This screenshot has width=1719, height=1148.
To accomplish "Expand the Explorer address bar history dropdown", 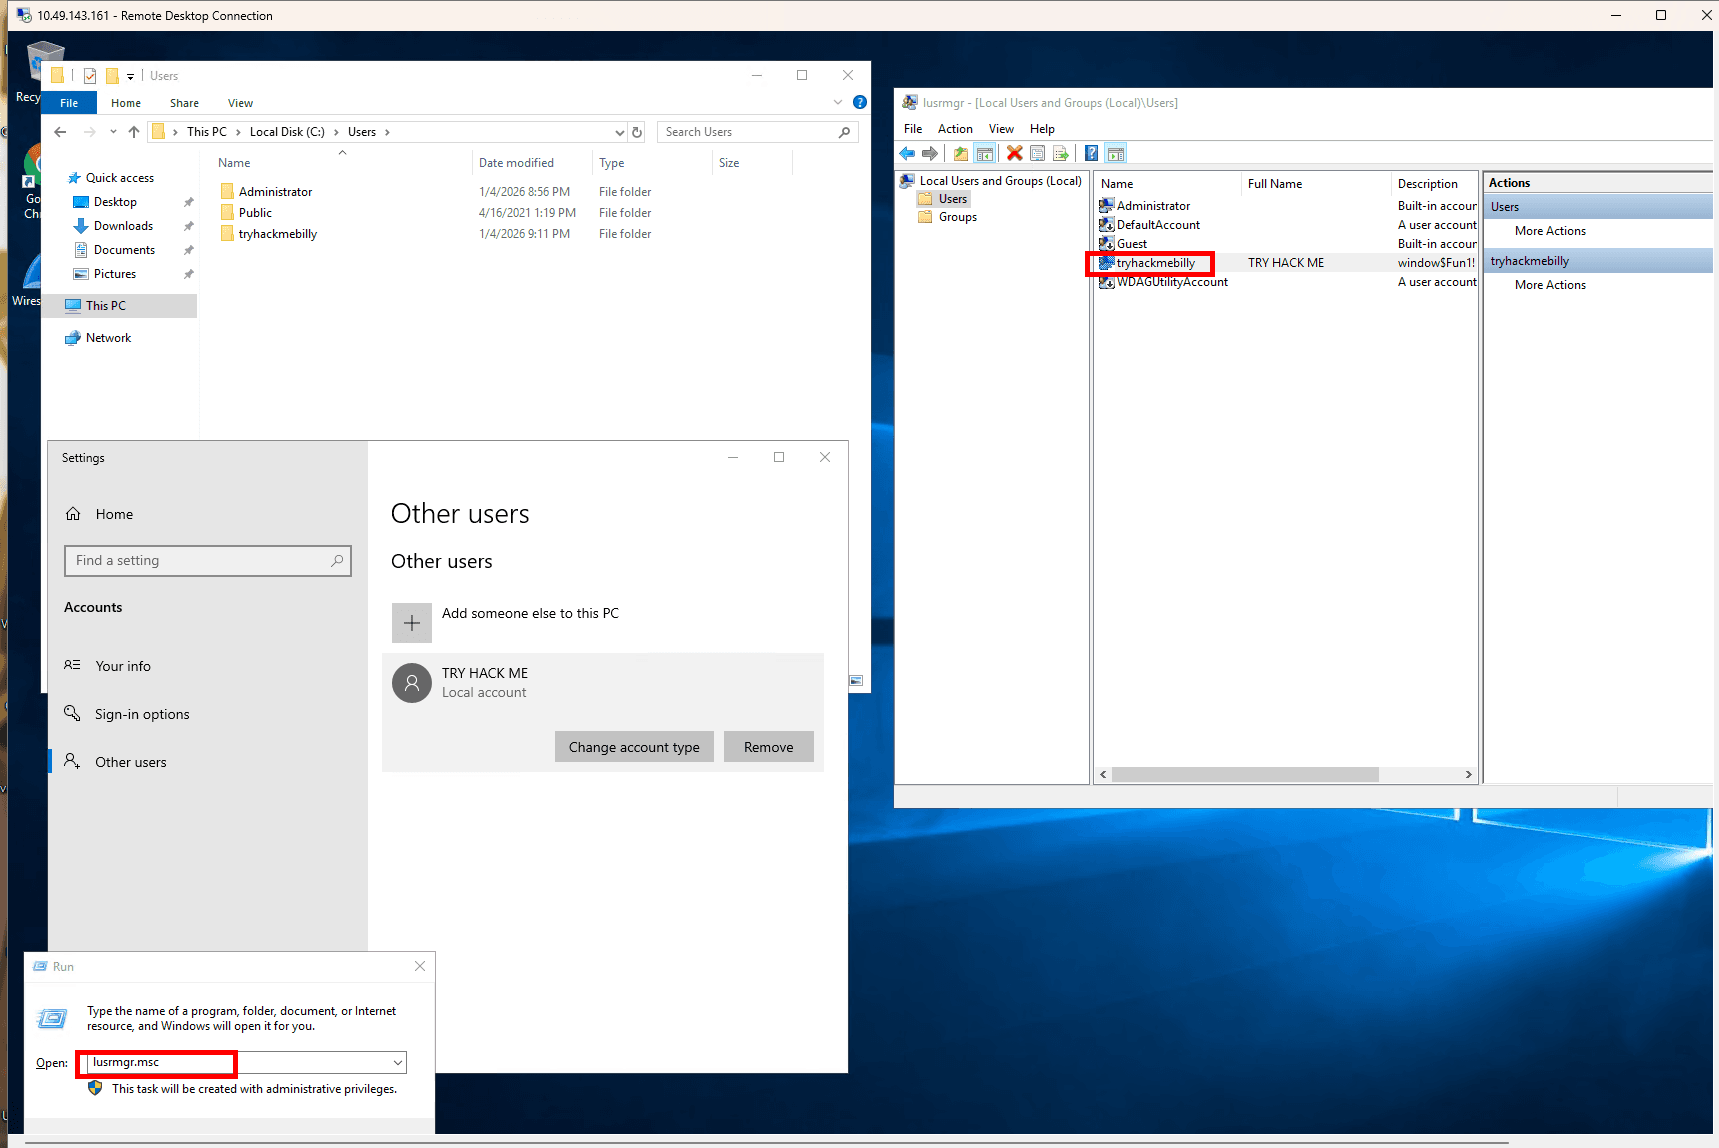I will pyautogui.click(x=619, y=132).
